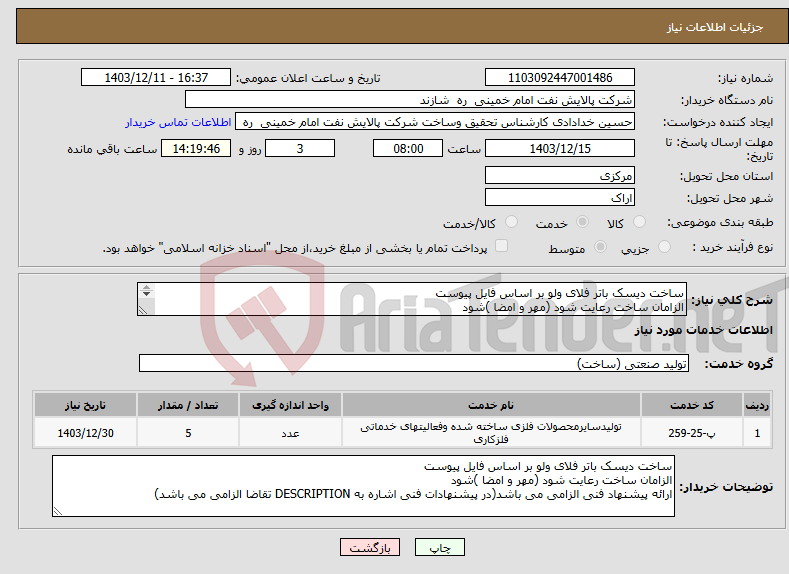The image size is (789, 574).
Task: Select the کالا radio button
Action: (x=639, y=222)
